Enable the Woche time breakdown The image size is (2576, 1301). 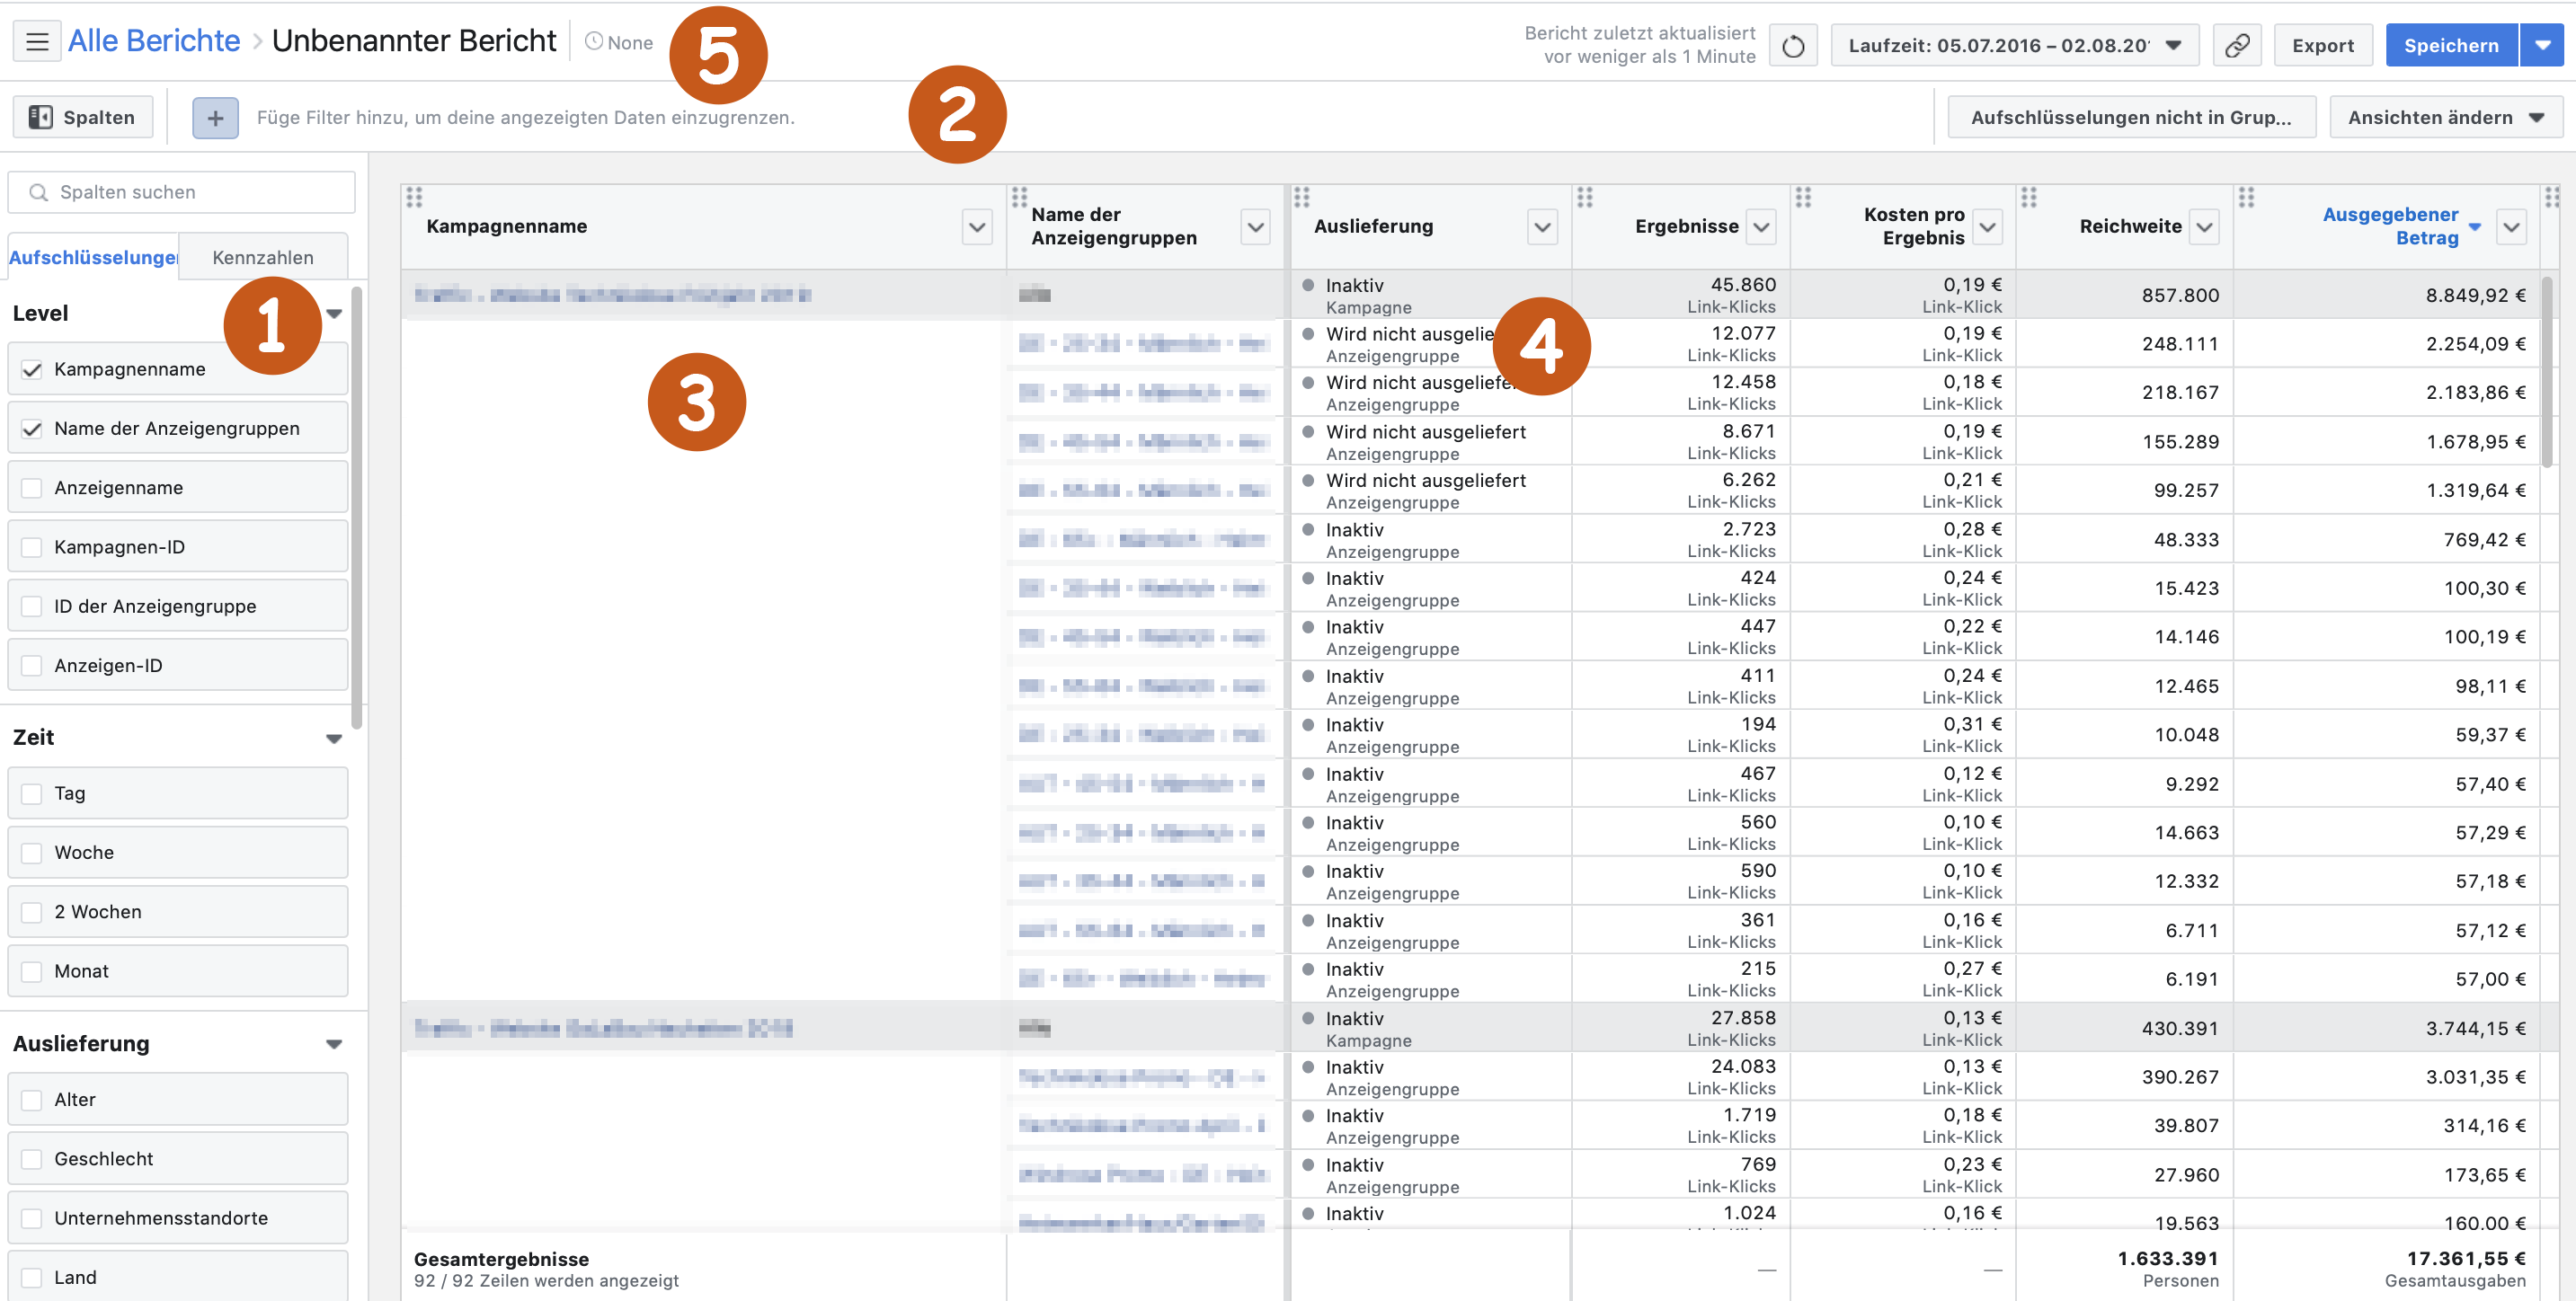(x=32, y=853)
